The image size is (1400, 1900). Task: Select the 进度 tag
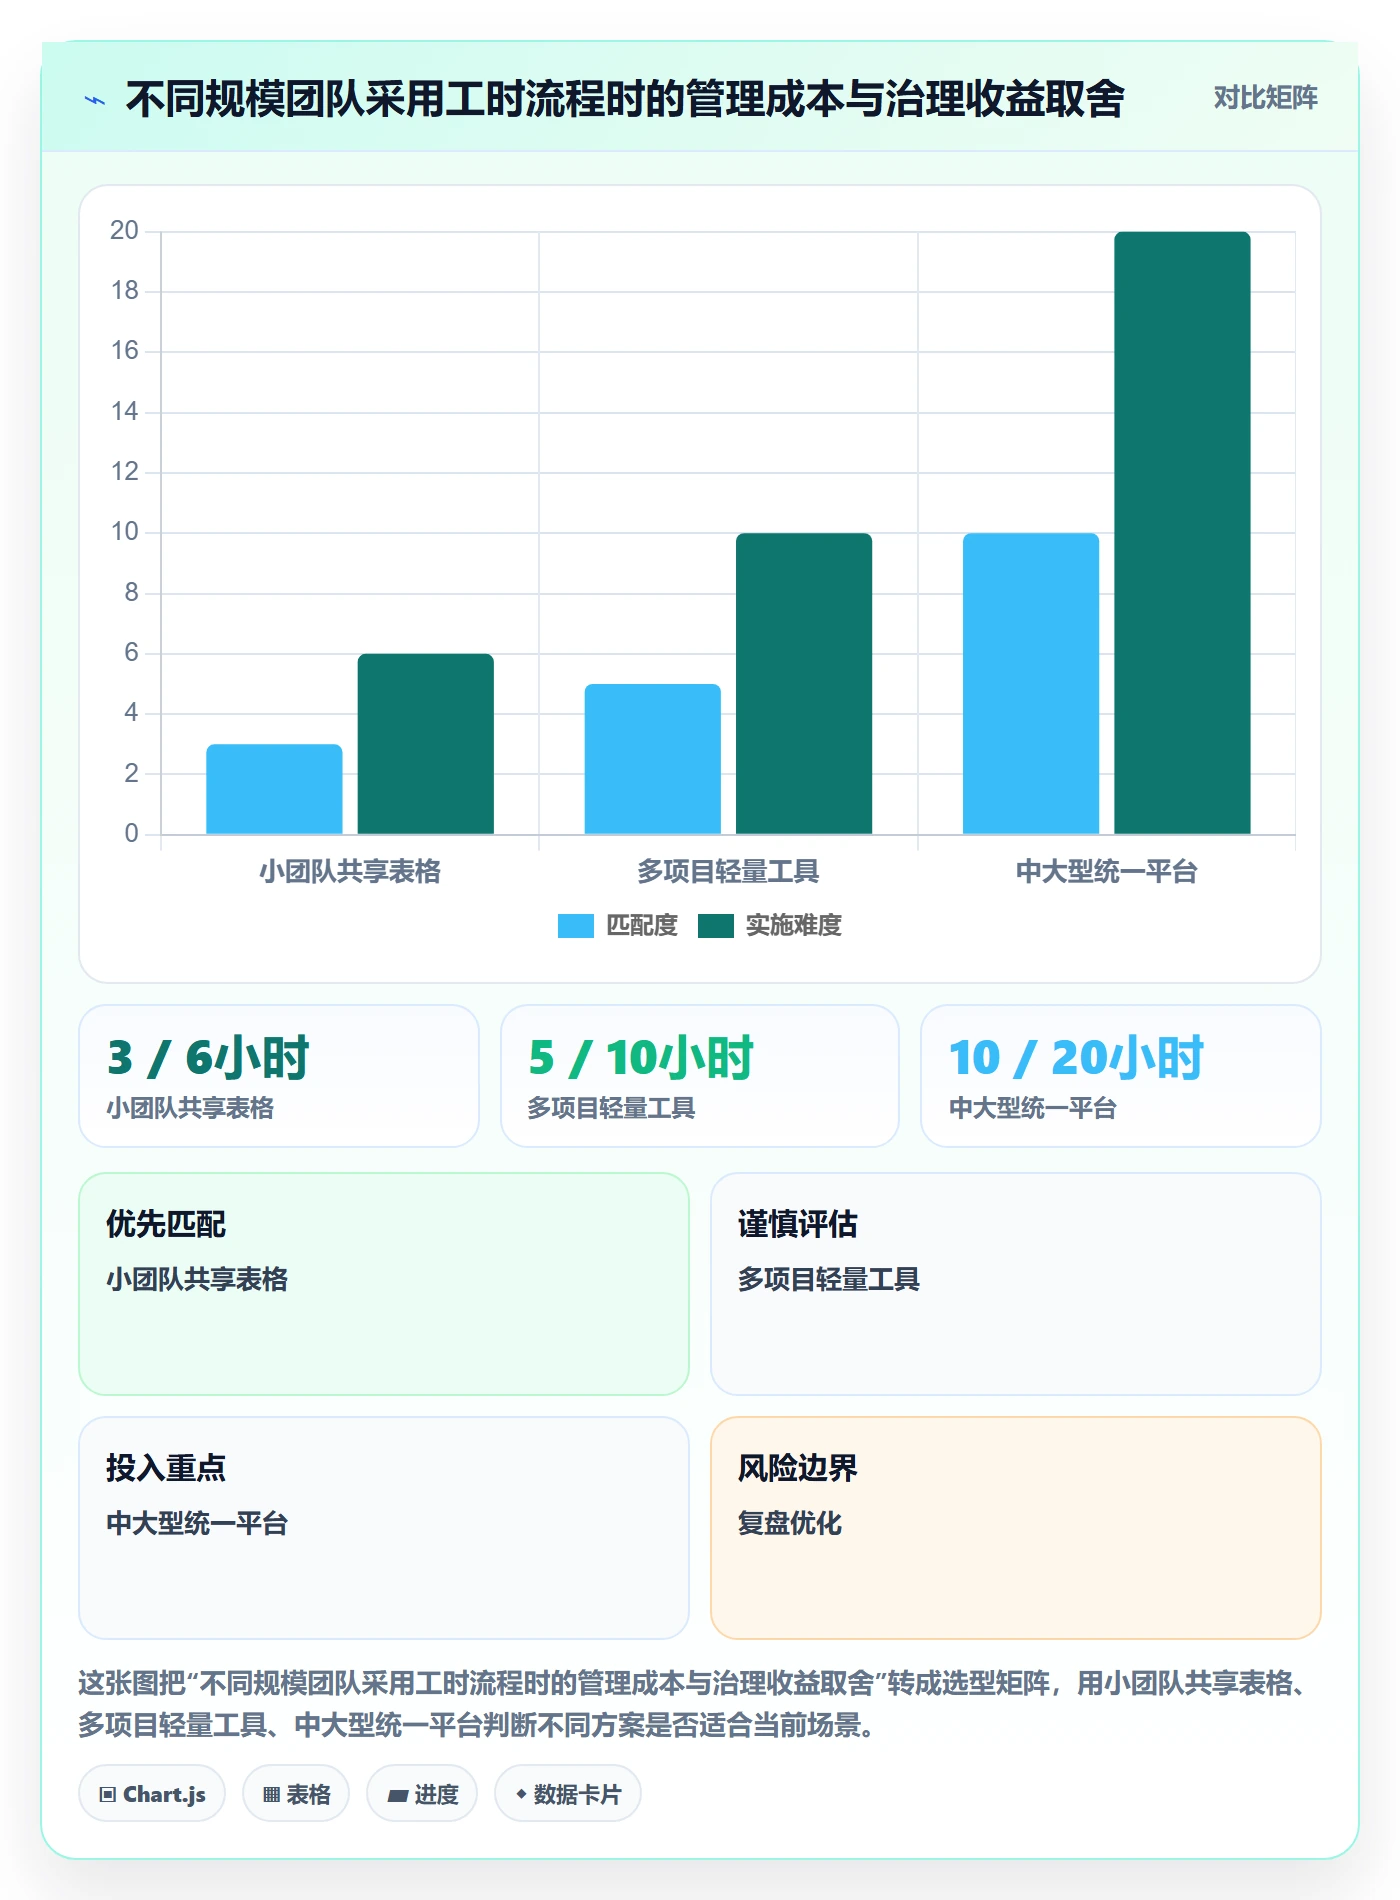point(422,1793)
